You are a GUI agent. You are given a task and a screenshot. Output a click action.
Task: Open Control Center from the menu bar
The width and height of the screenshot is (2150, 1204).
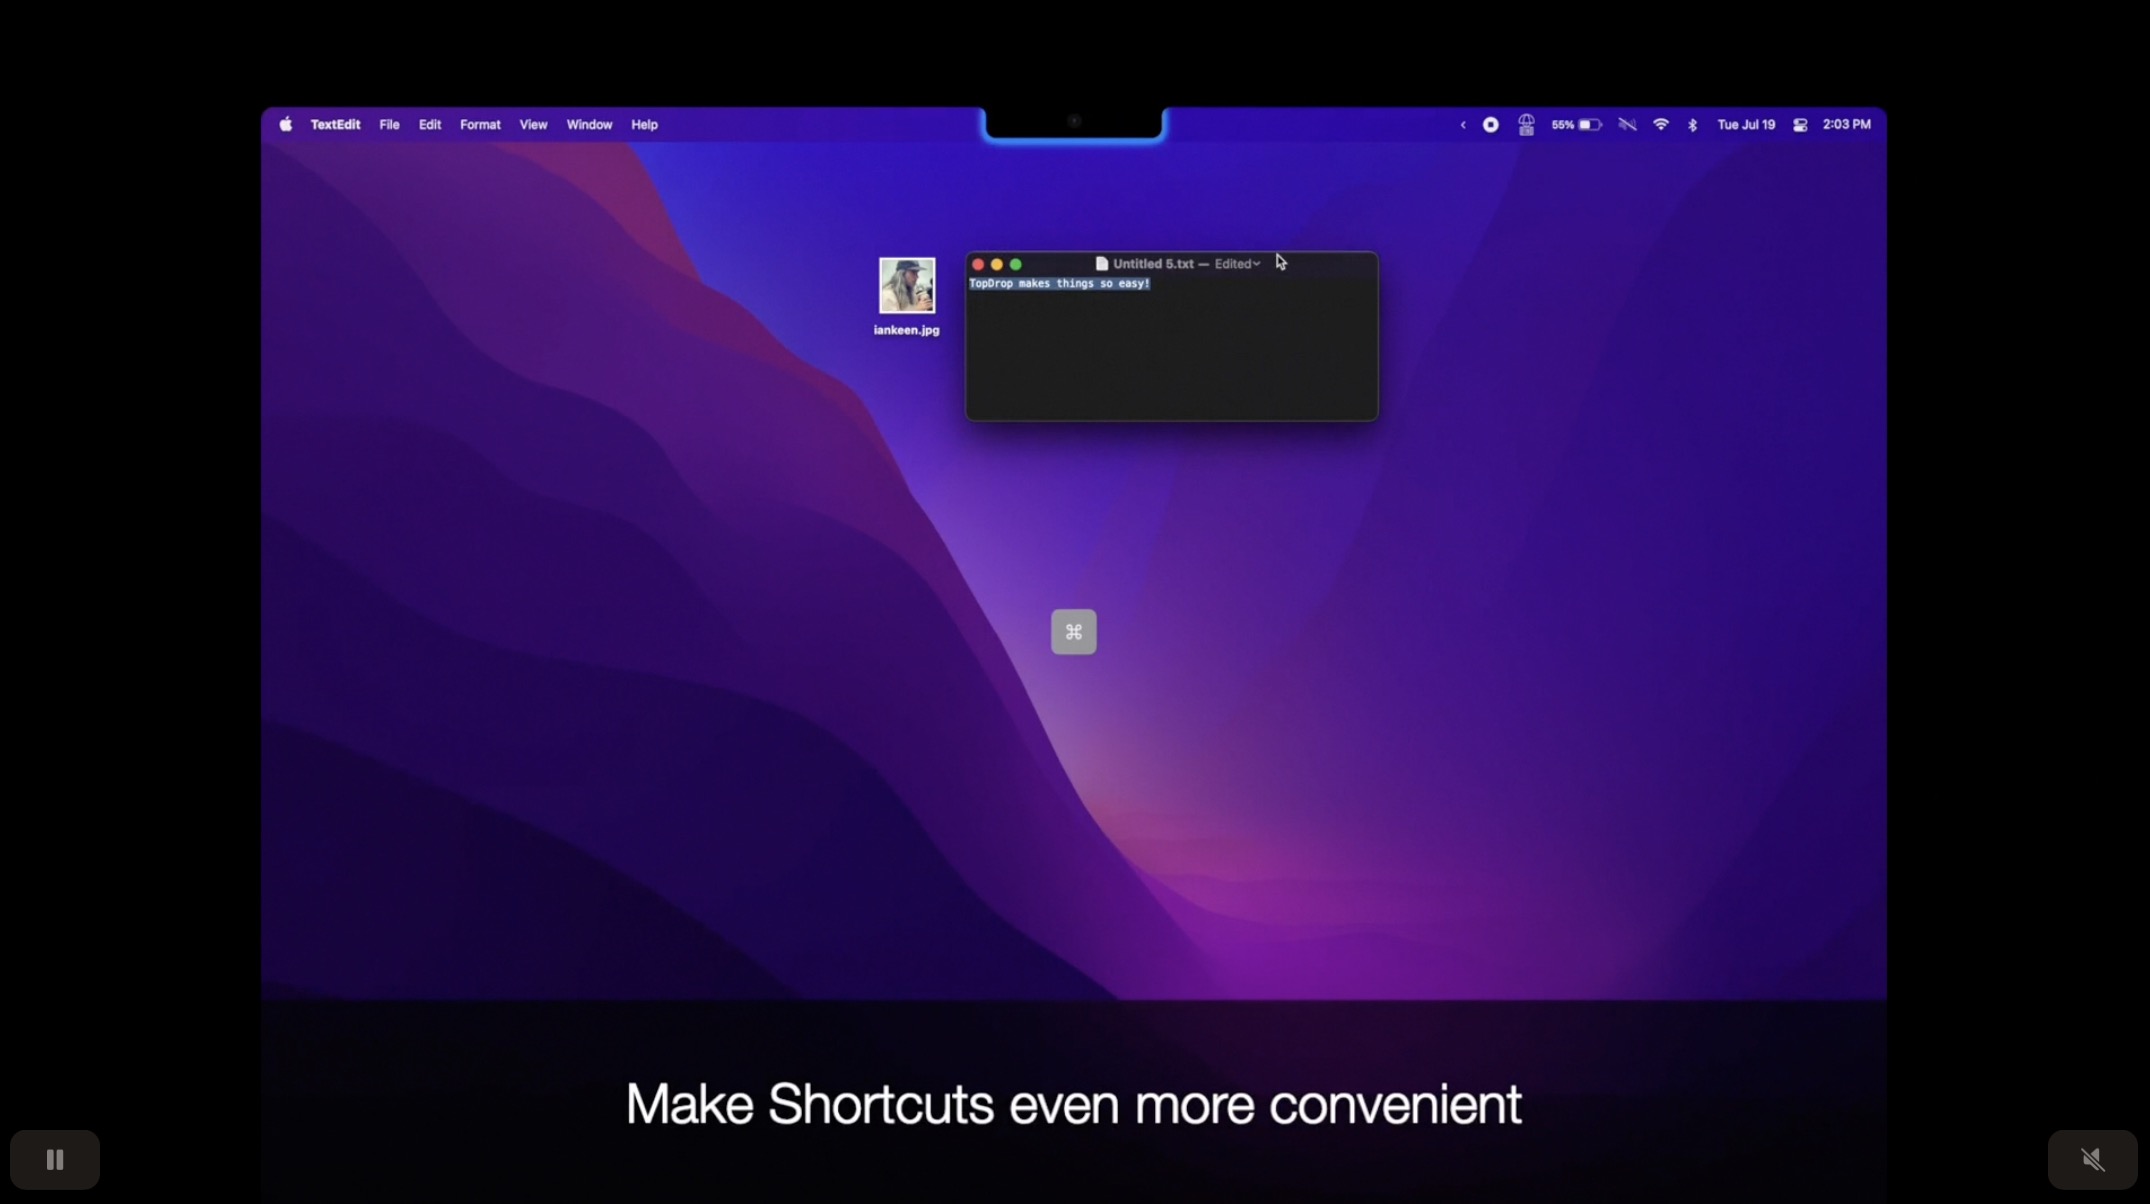point(1799,125)
